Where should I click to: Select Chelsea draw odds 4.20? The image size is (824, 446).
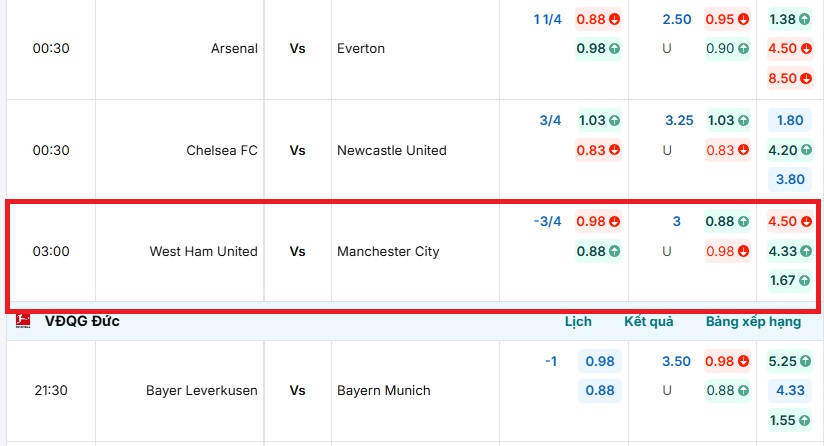[x=789, y=150]
